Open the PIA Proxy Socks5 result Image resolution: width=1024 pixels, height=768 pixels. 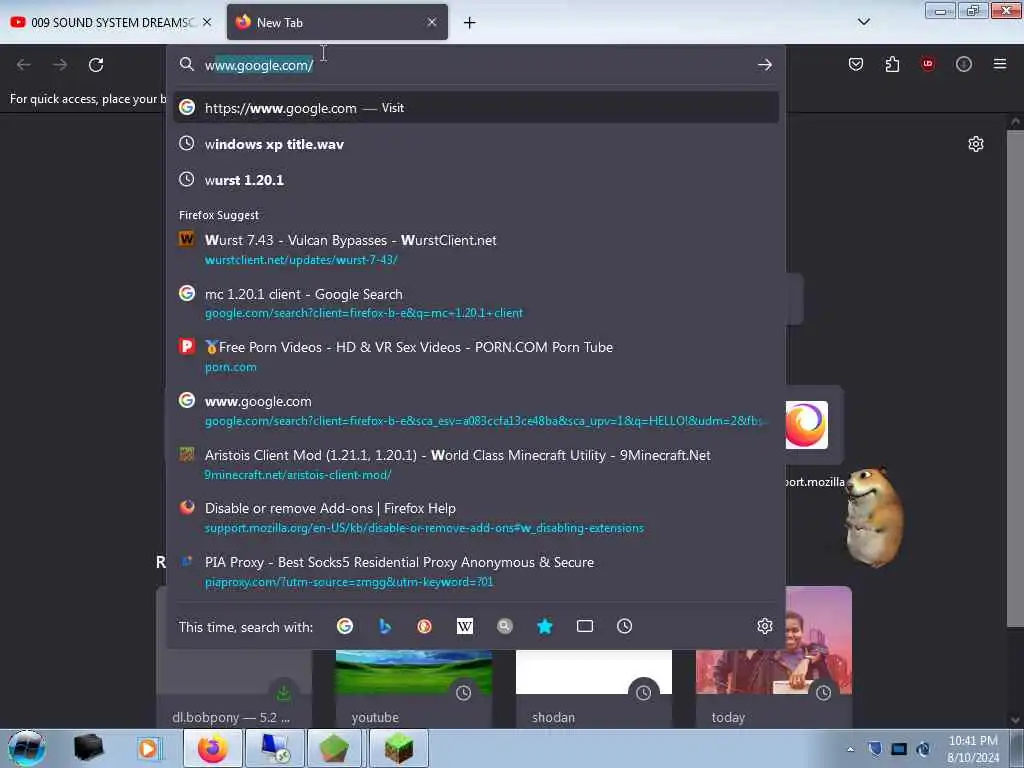point(476,571)
